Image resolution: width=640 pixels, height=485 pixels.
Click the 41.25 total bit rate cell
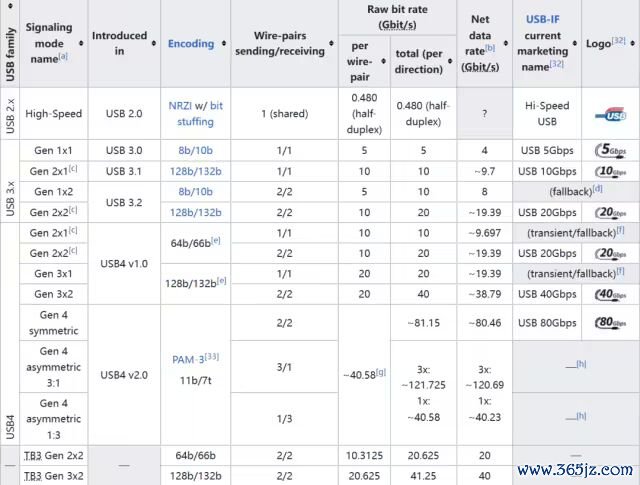423,476
